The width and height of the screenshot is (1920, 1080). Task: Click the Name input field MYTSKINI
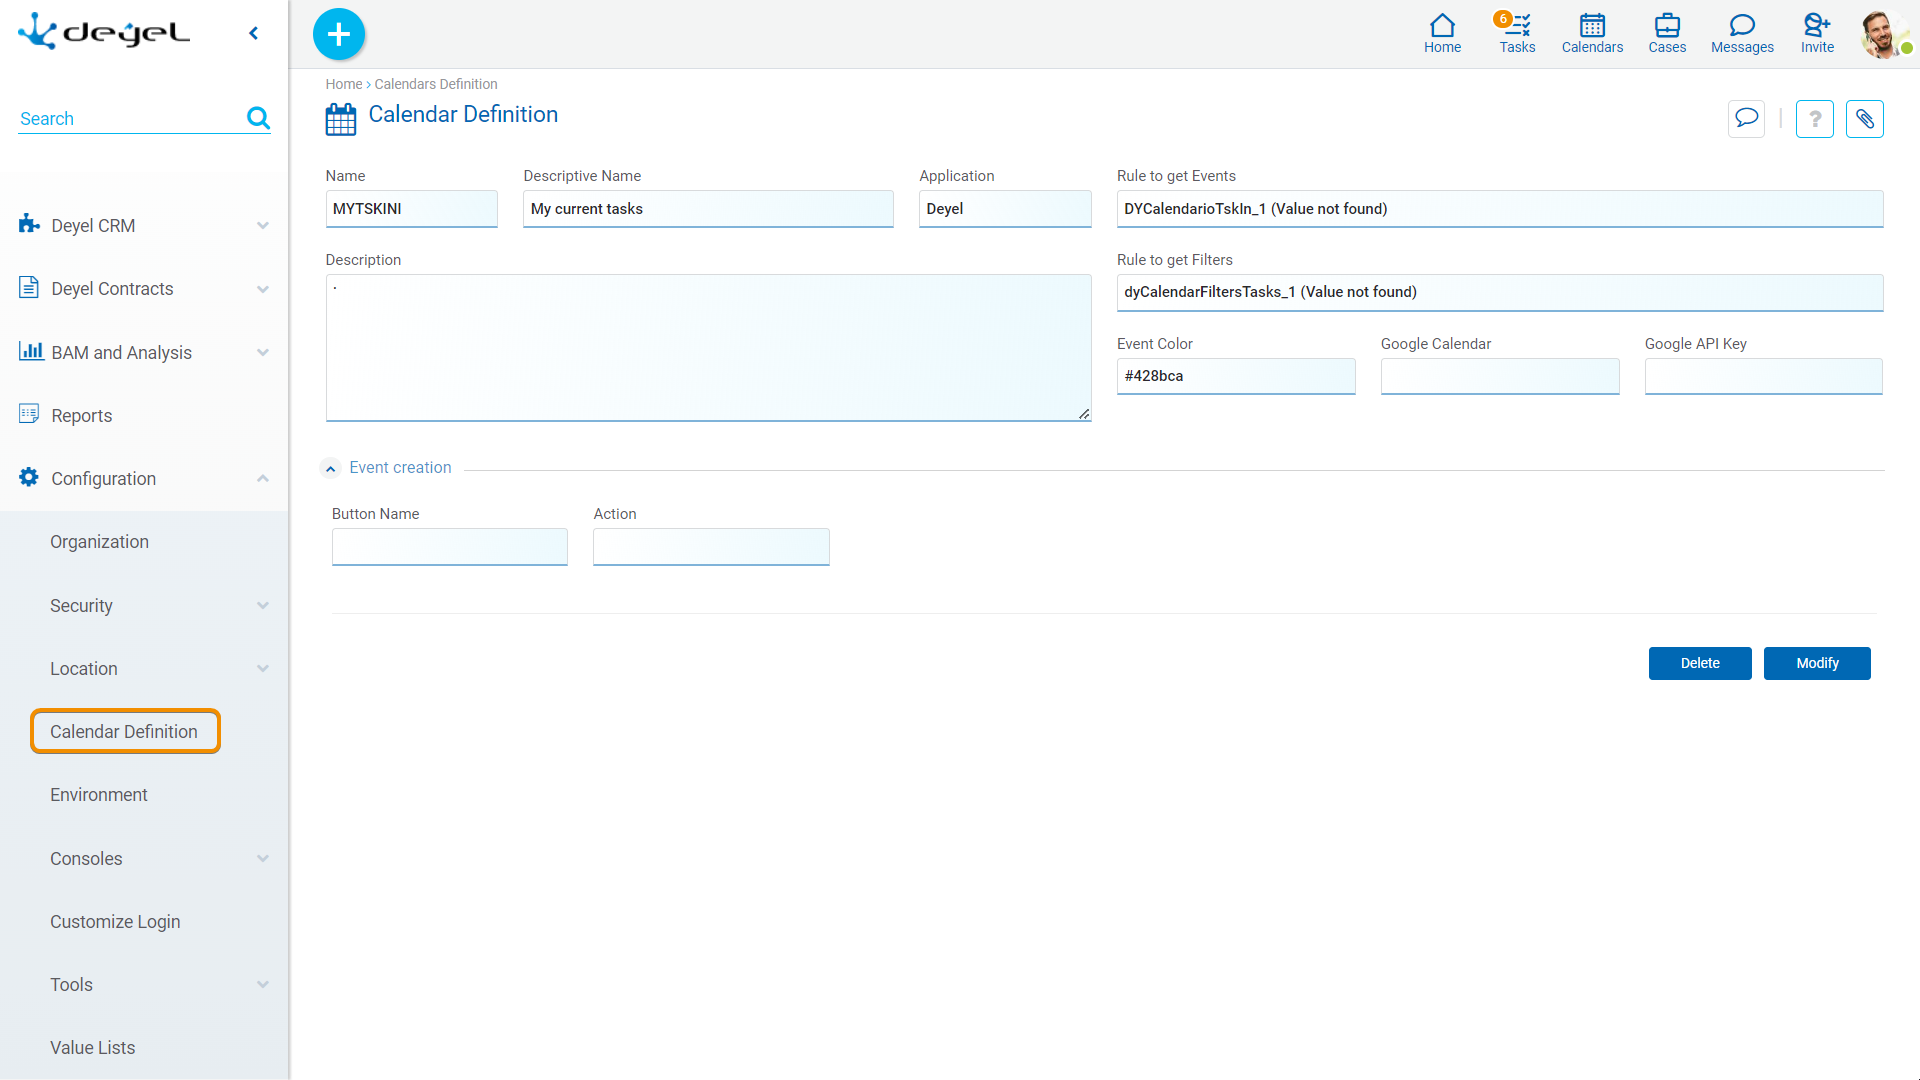pyautogui.click(x=411, y=208)
